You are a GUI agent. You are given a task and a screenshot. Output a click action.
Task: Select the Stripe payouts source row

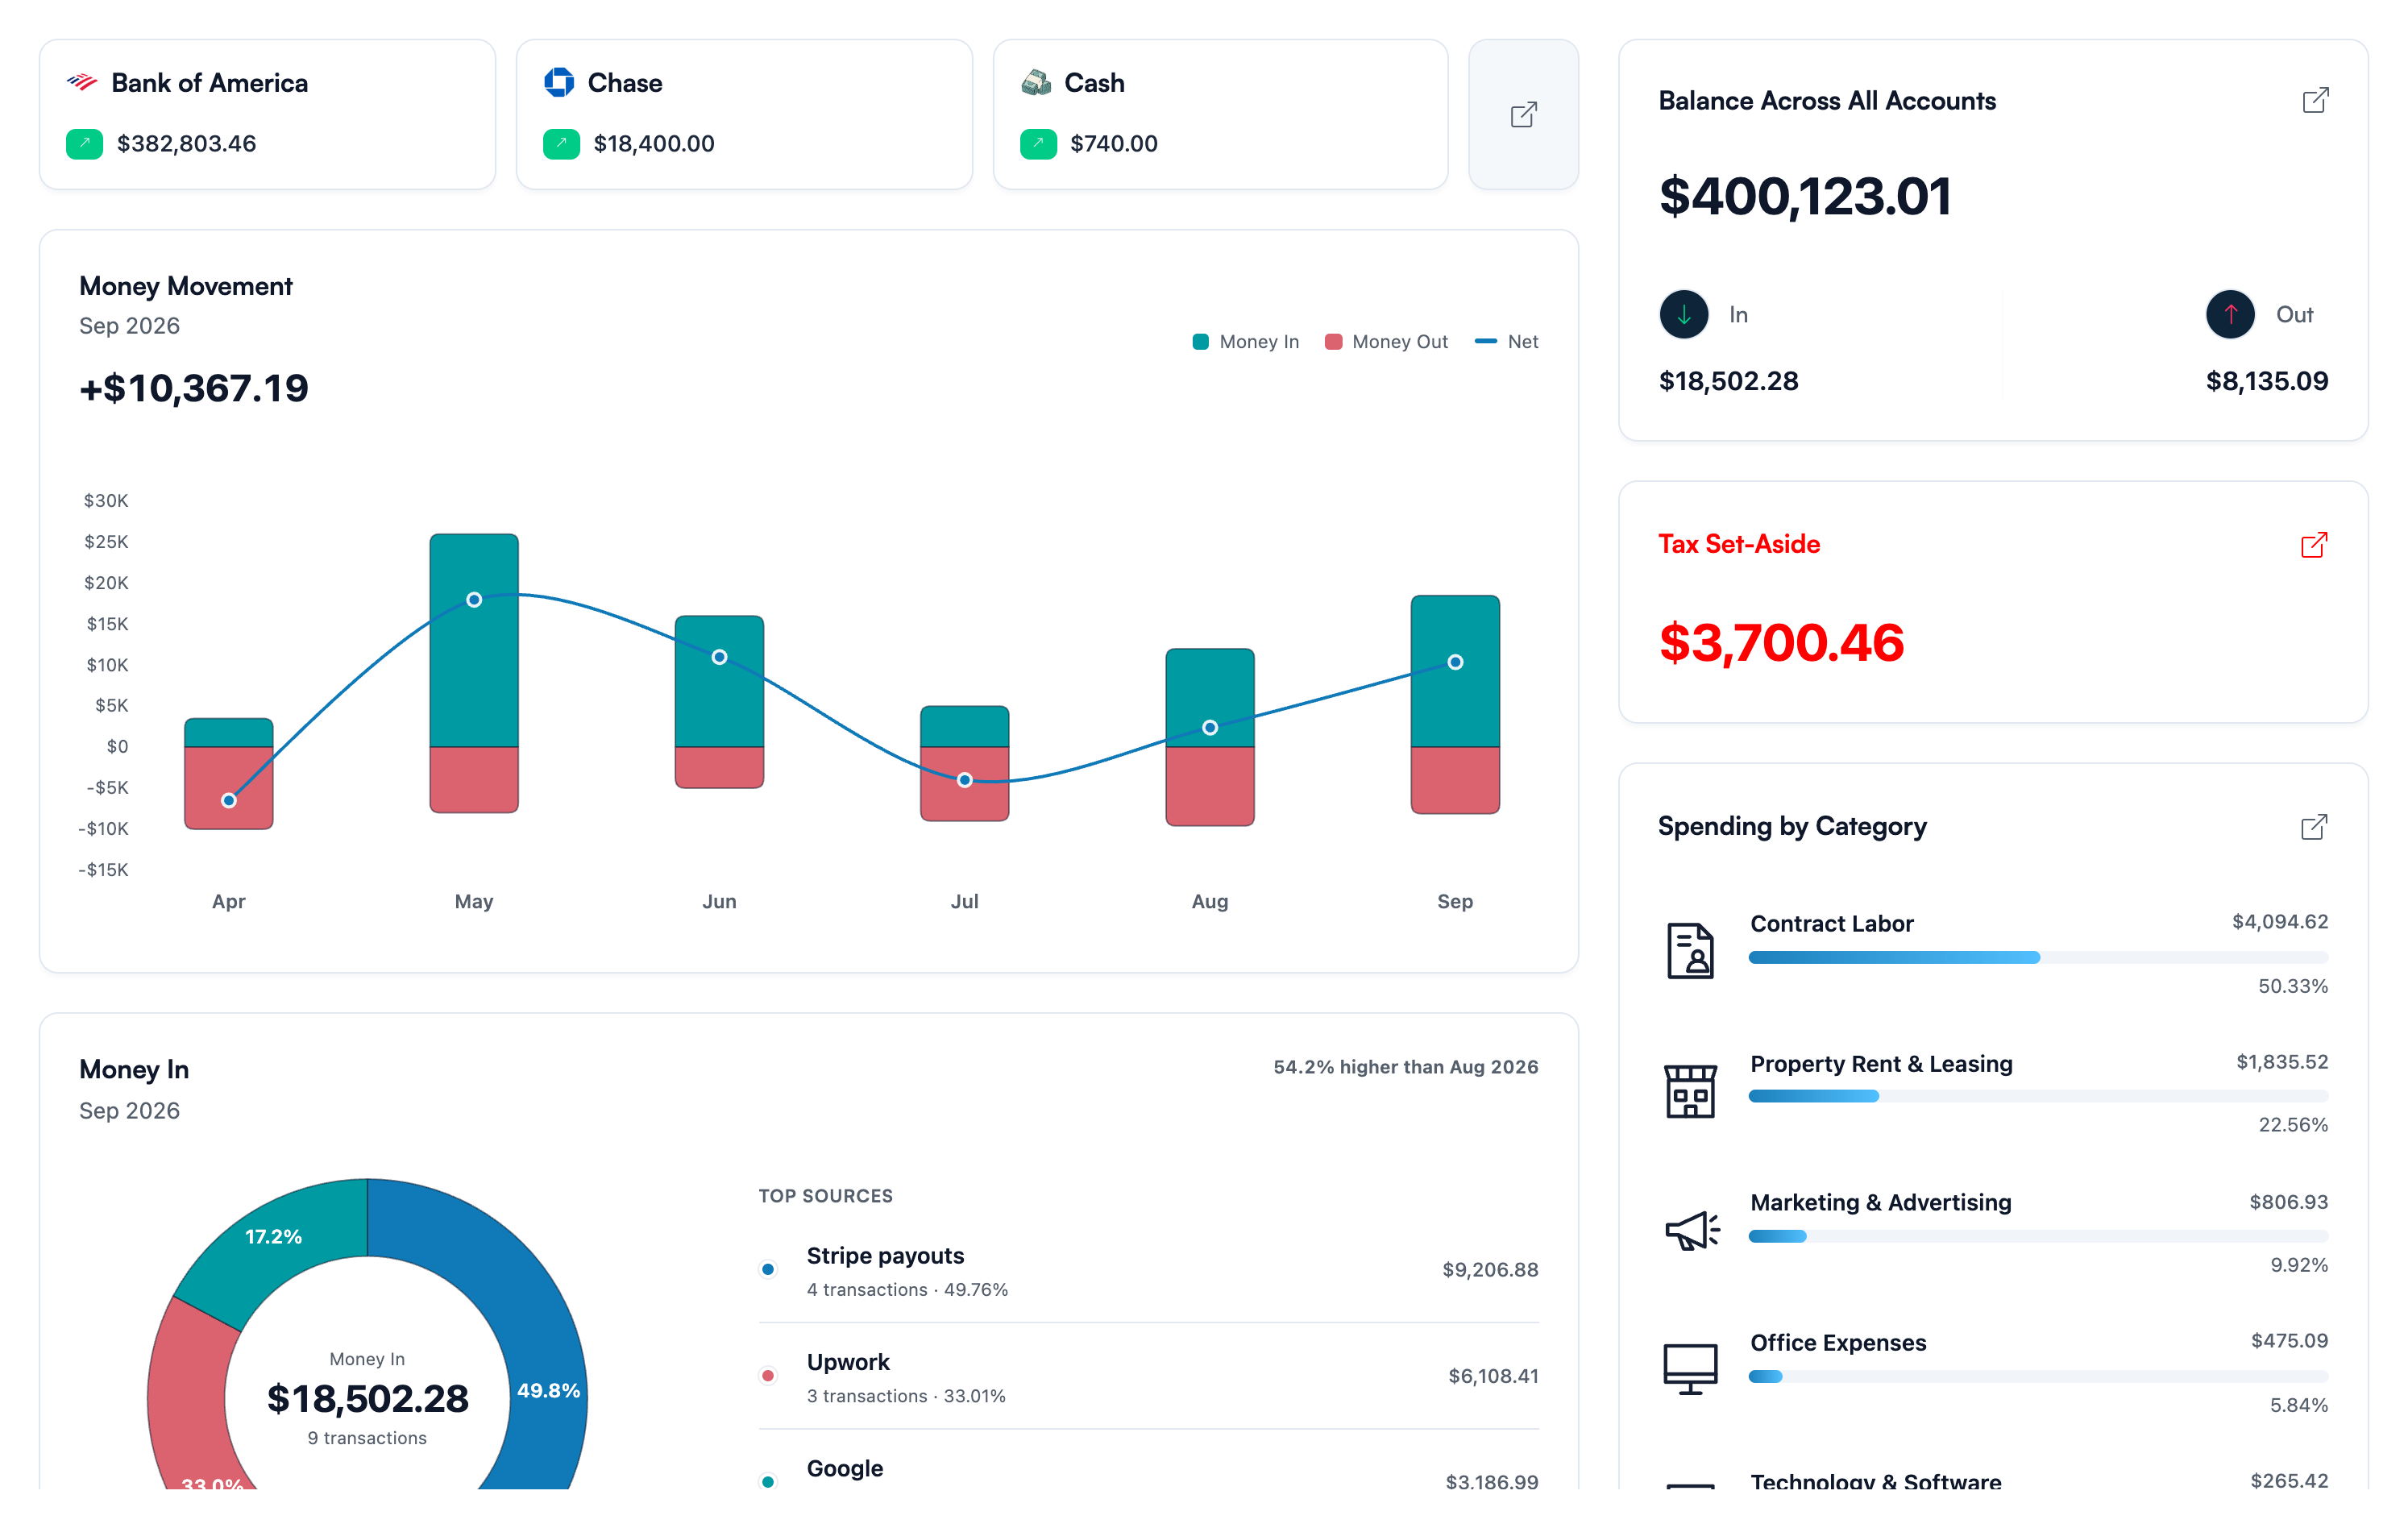1148,1270
